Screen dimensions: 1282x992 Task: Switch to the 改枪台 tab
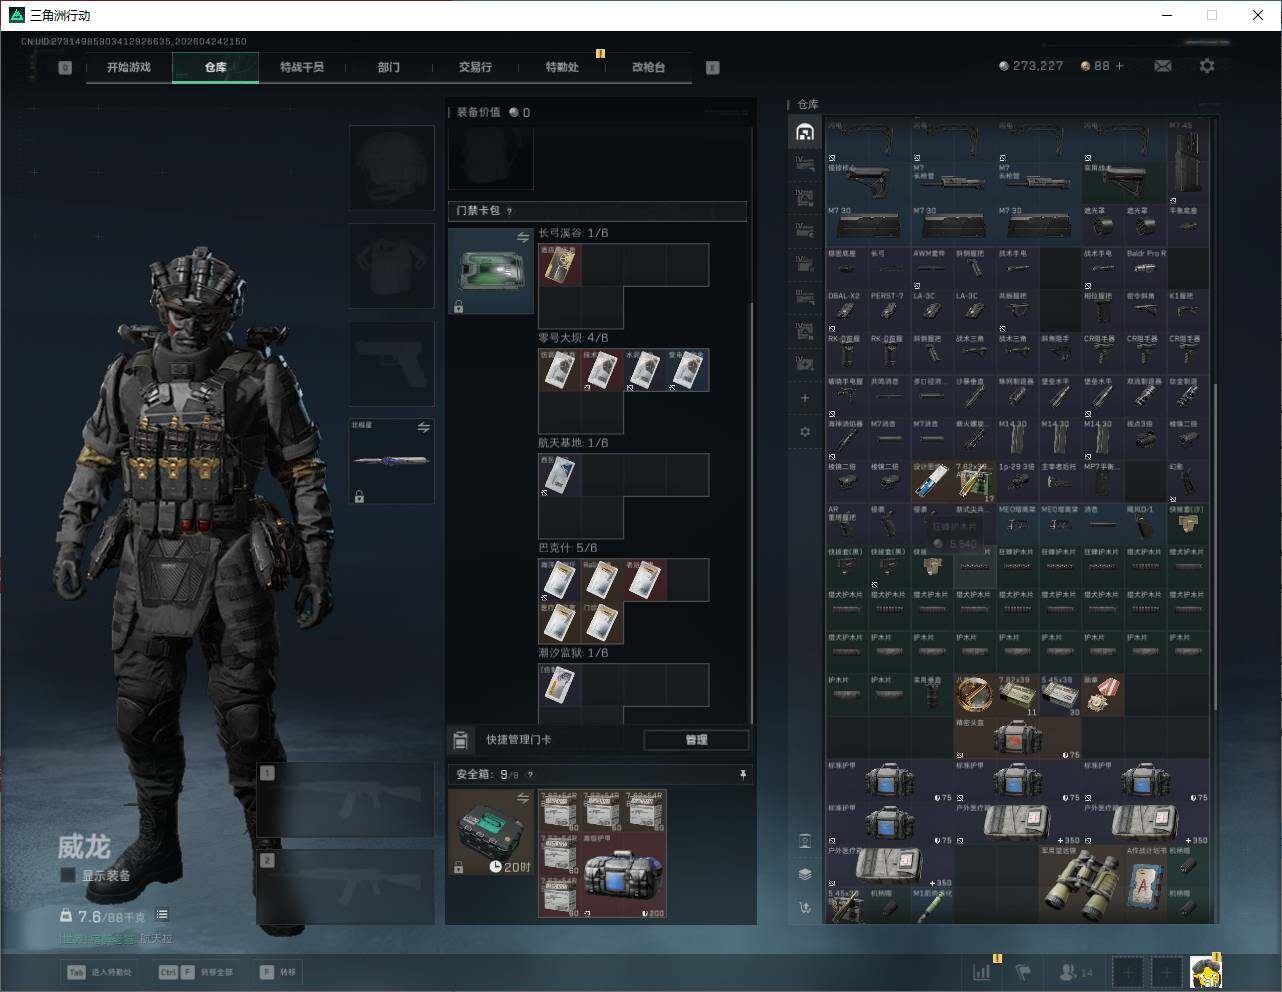click(x=648, y=67)
